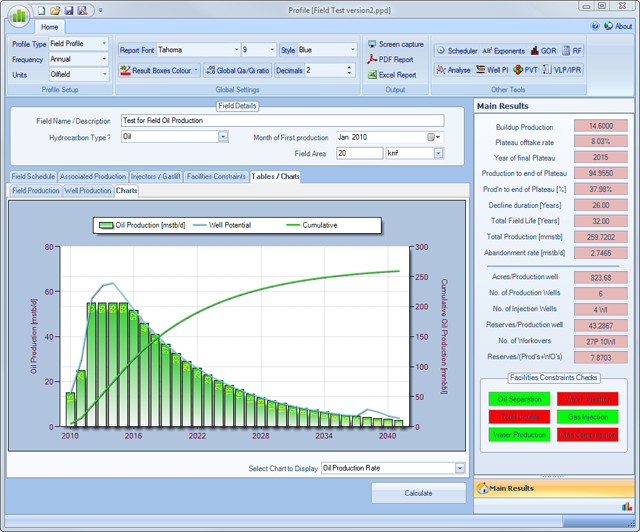This screenshot has height=532, width=640.
Task: Open file using folder icon
Action: pos(55,11)
